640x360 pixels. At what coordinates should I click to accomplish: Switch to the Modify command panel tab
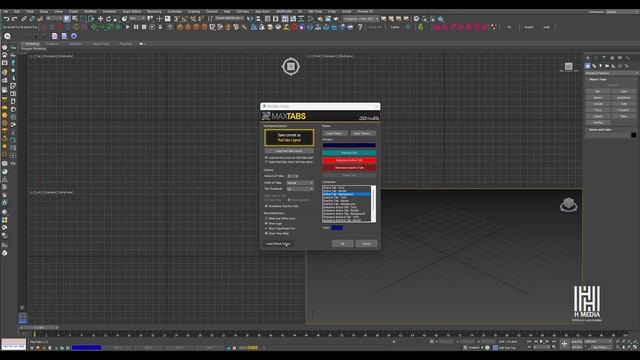coord(596,58)
